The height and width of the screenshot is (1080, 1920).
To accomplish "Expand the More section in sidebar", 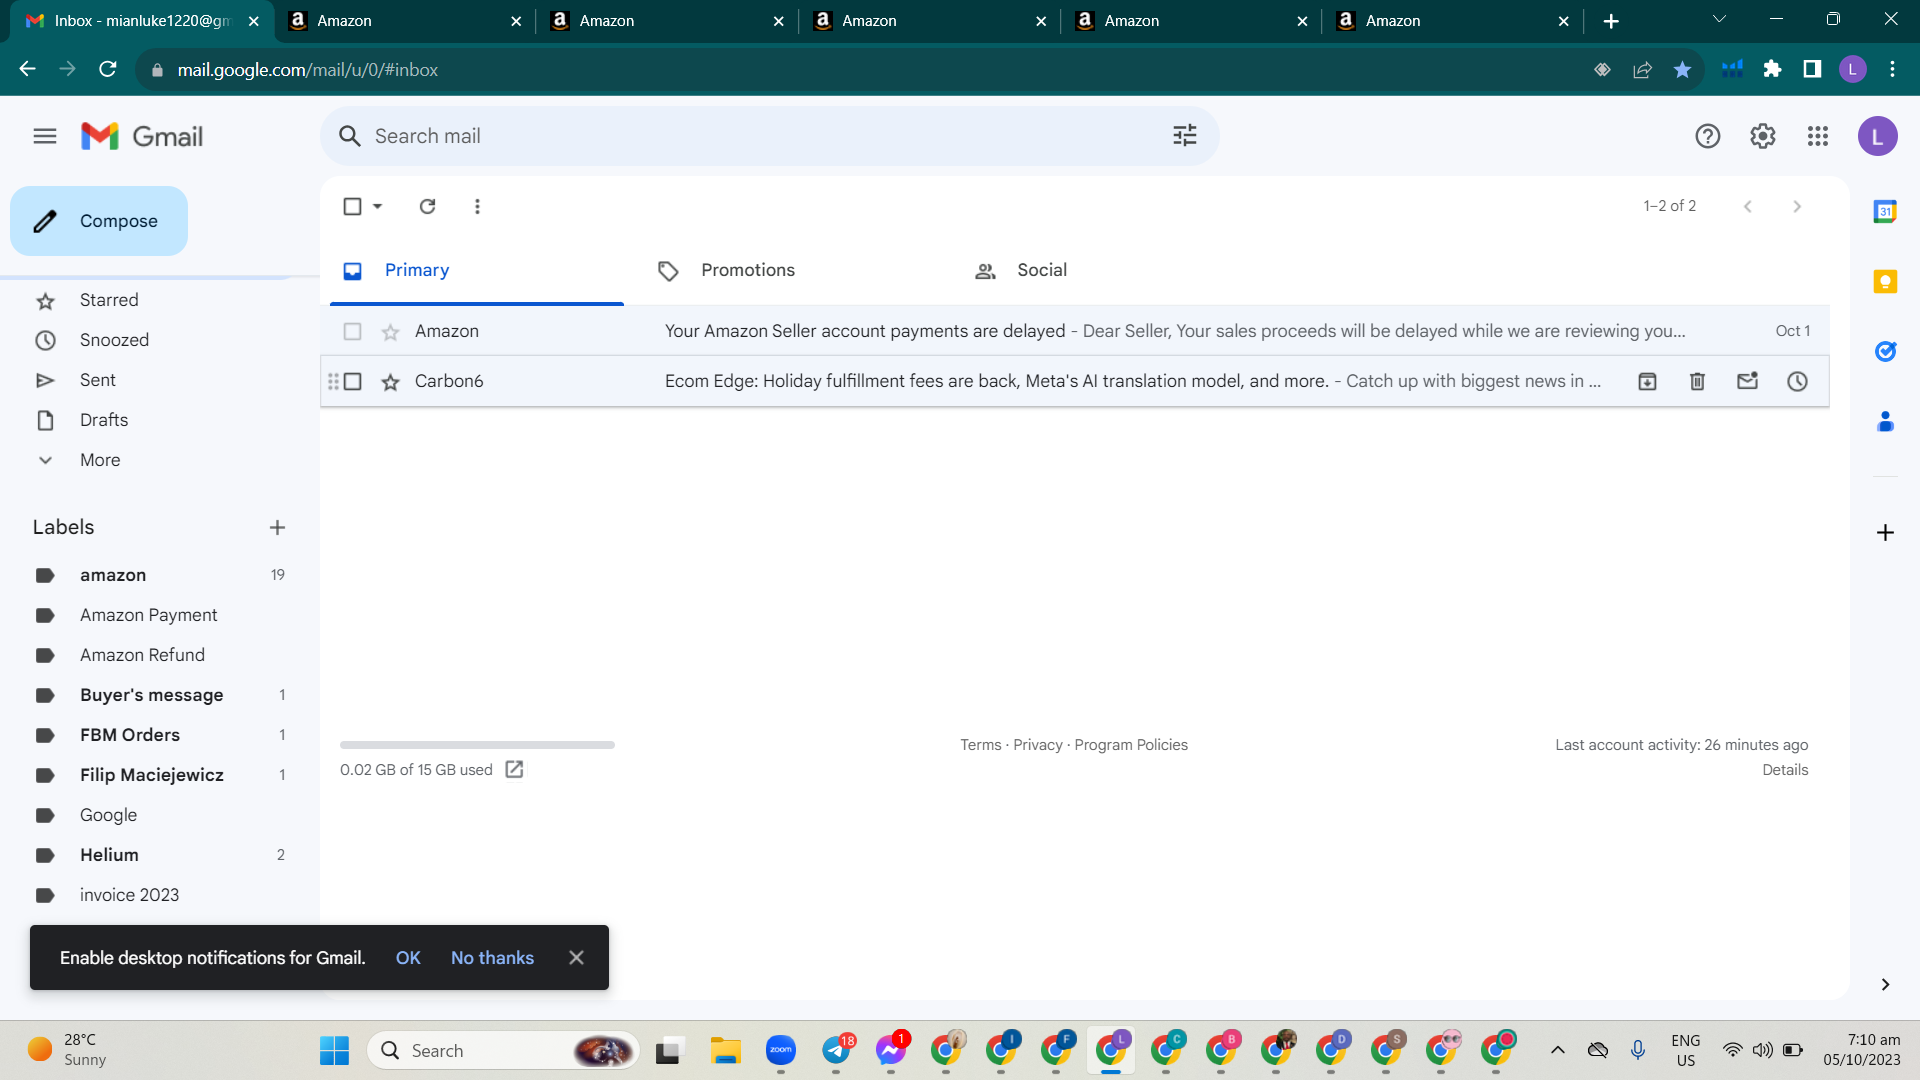I will click(100, 460).
